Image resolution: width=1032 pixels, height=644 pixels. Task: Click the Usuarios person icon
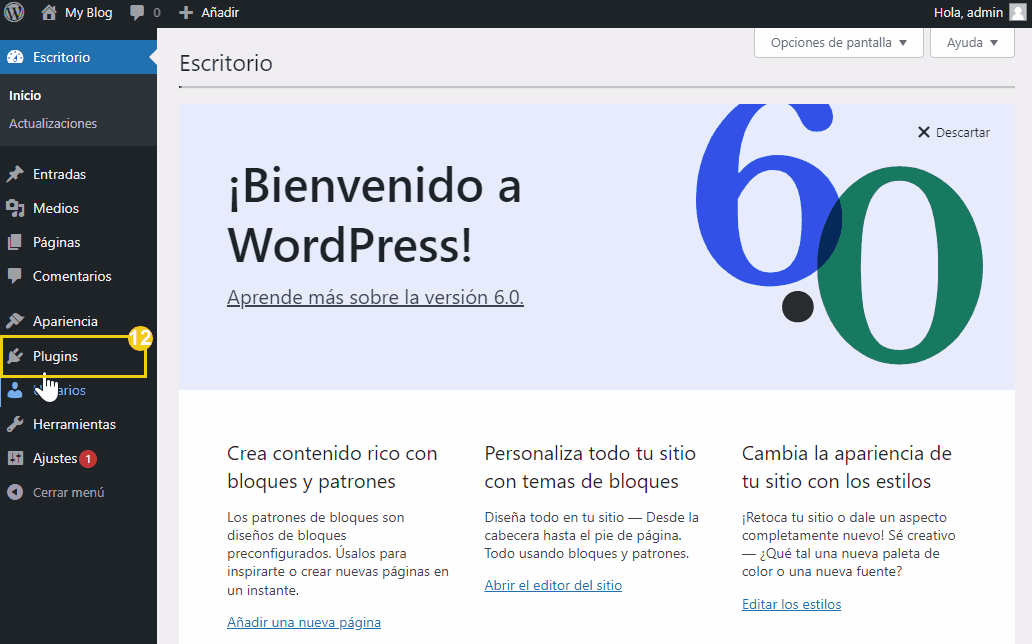[x=15, y=390]
